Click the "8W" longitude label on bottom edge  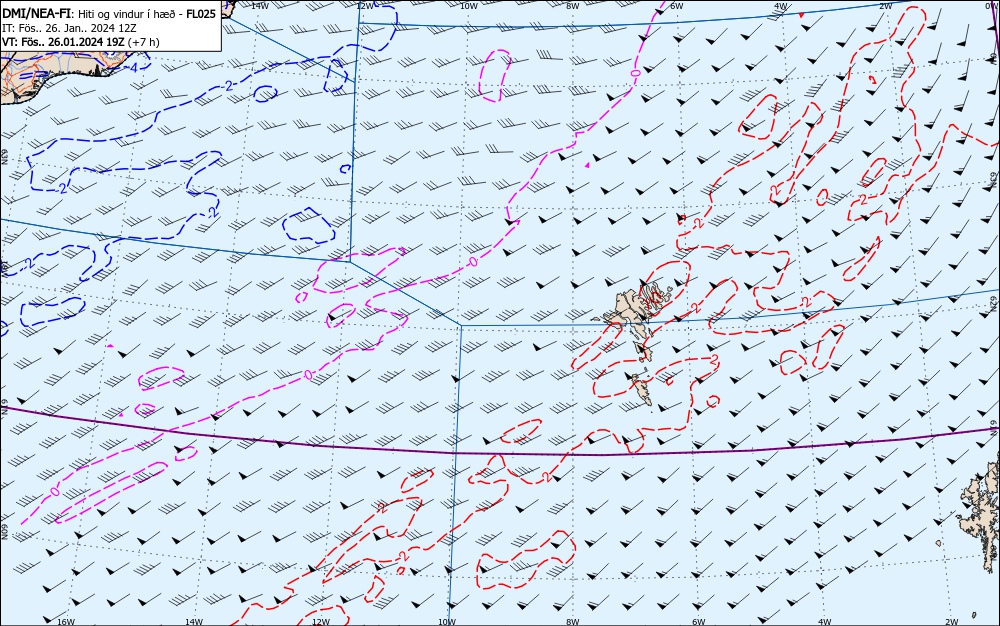pos(572,622)
